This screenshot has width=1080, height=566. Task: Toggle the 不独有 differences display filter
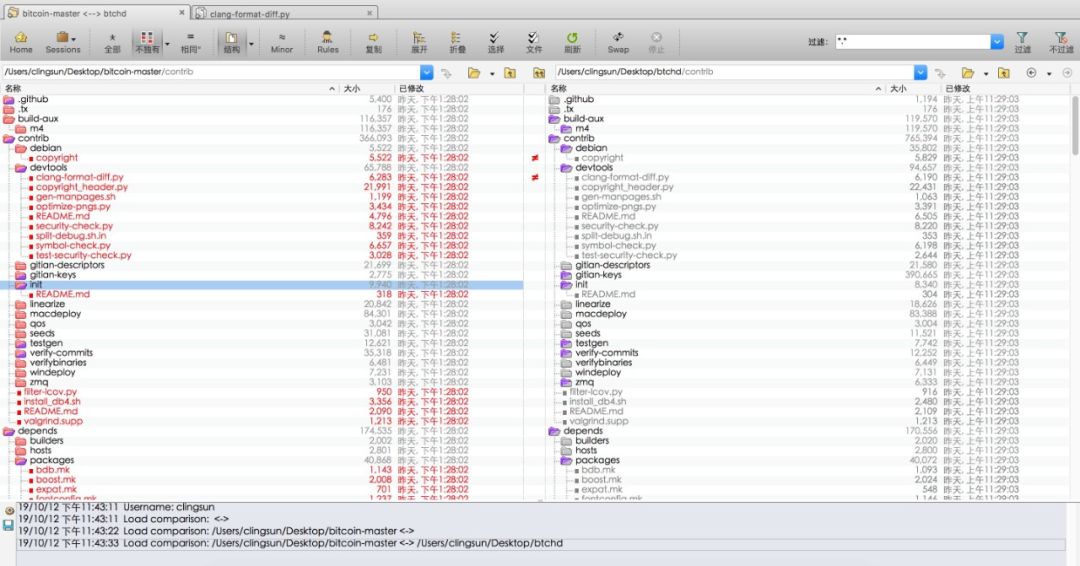(147, 42)
